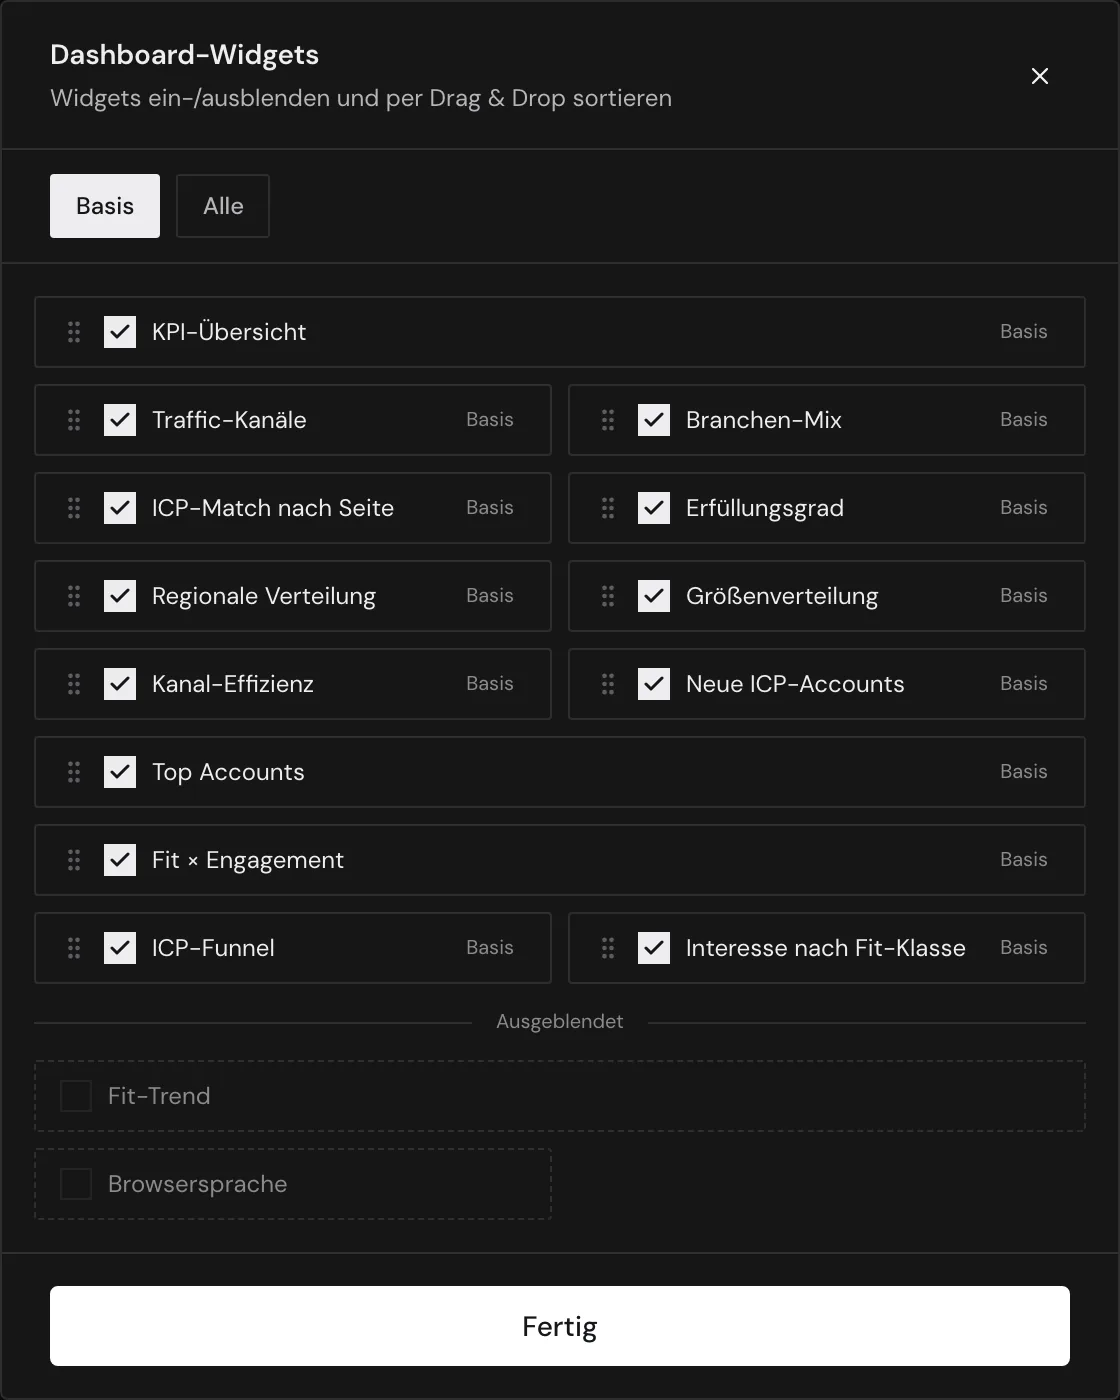Grab the drag handle for Erfüllungsgrad
This screenshot has height=1400, width=1120.
pos(608,508)
